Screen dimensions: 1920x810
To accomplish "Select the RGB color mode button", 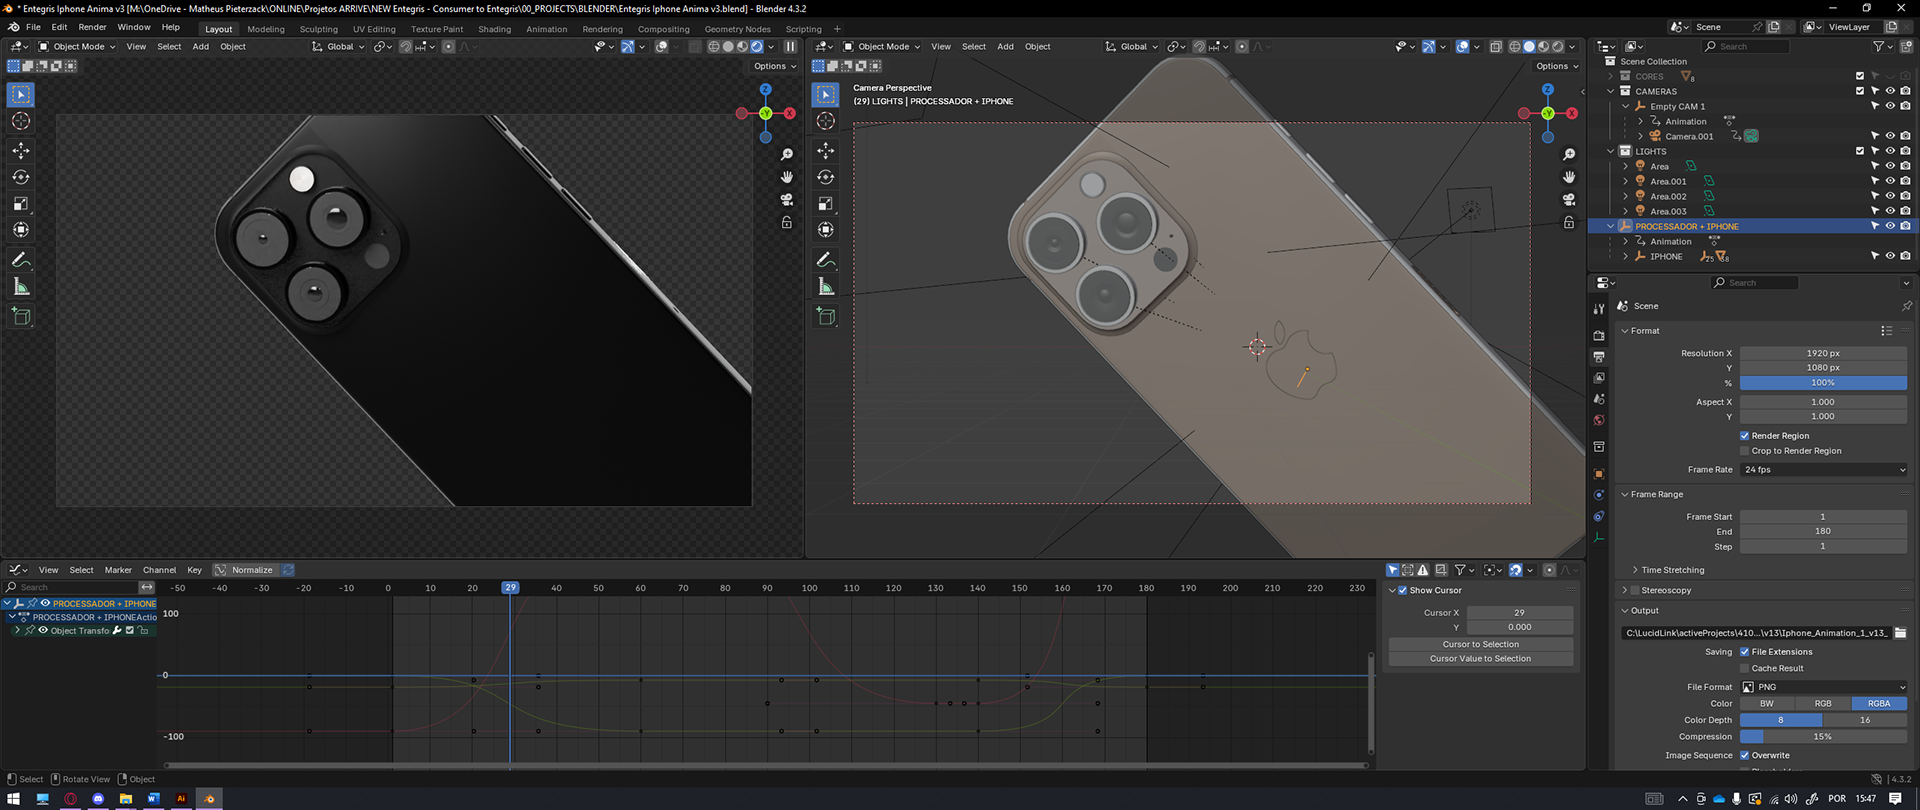I will [x=1823, y=704].
